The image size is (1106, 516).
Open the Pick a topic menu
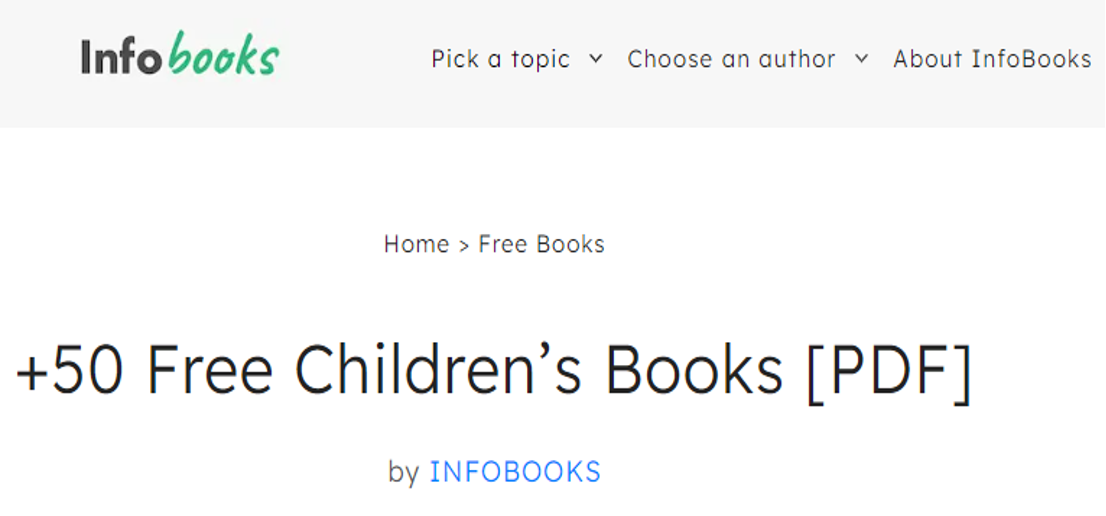pos(501,59)
